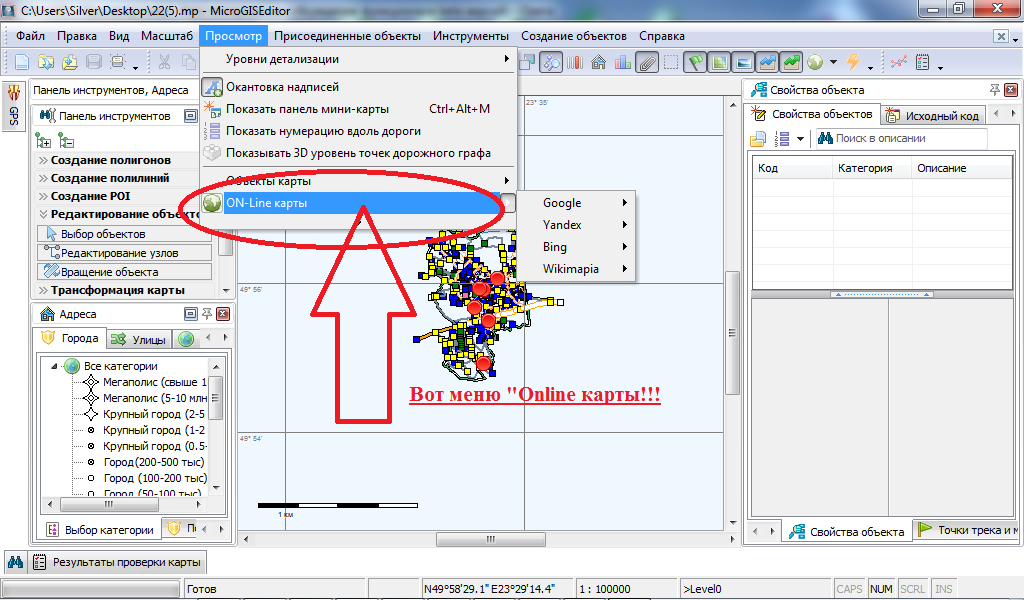Screen dimensions: 1024x600
Task: Click the New document icon in toolbar
Action: (21, 62)
